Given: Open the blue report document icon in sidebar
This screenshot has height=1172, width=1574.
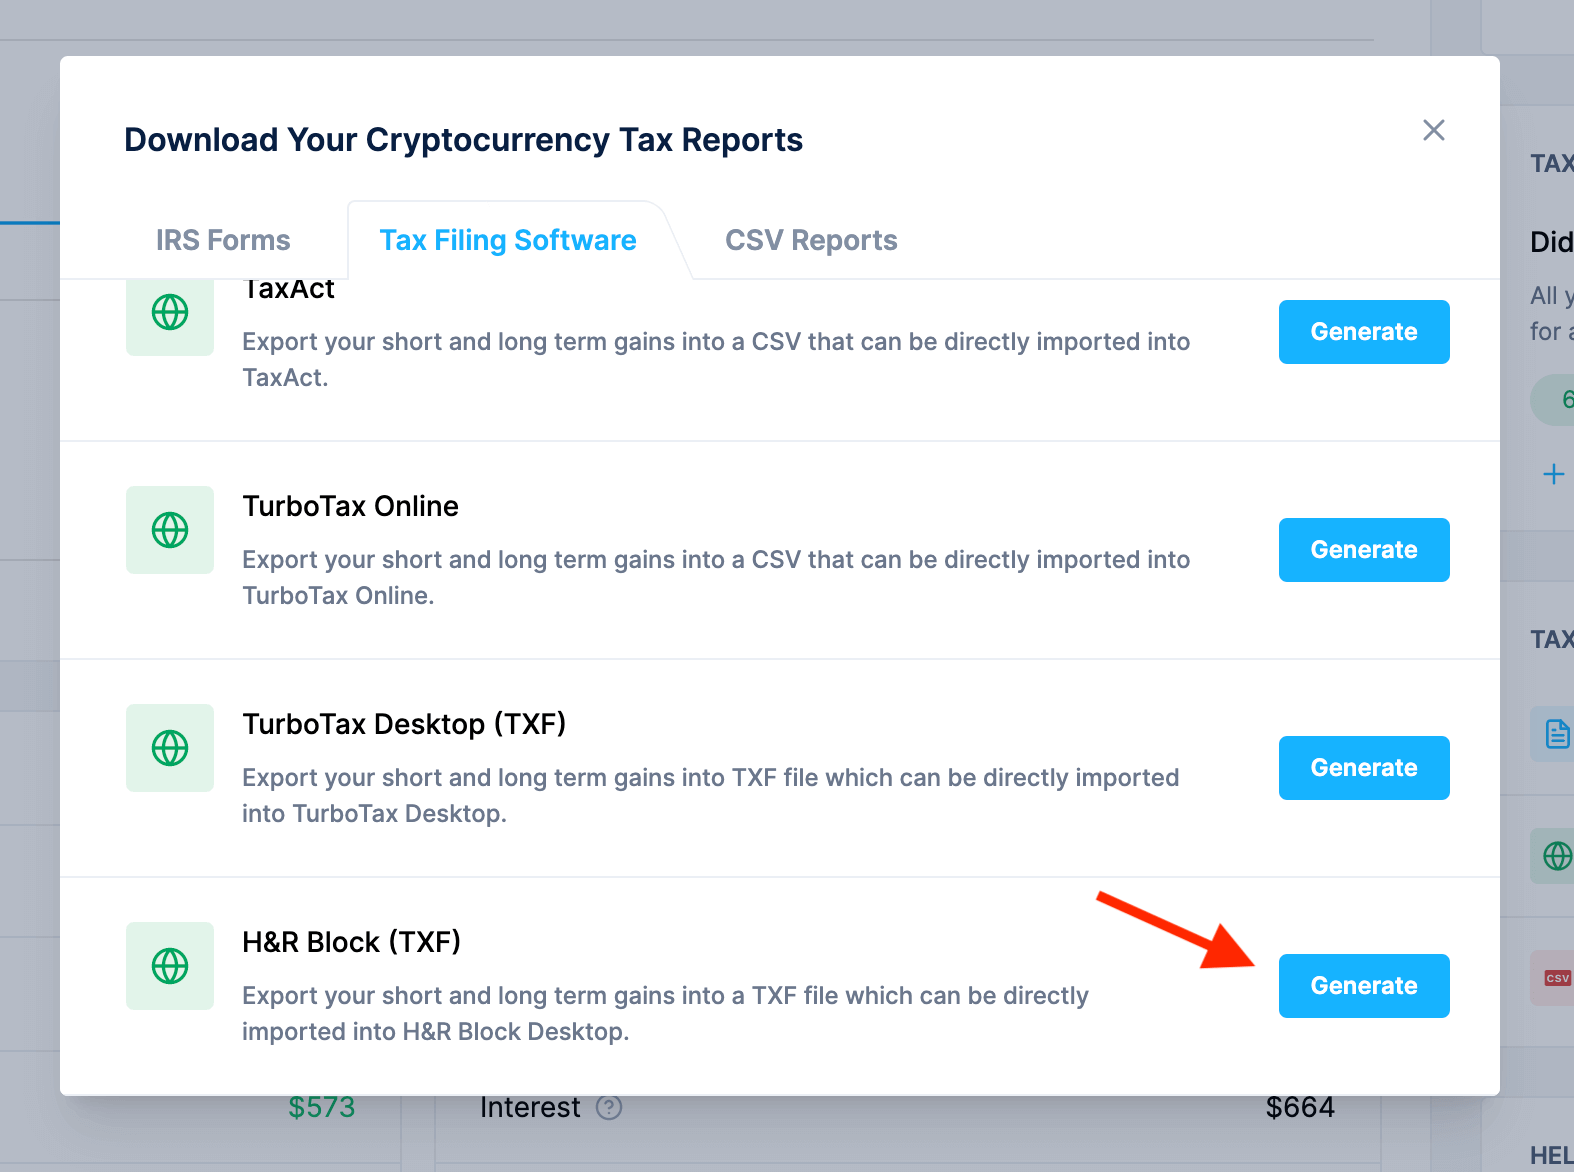Looking at the screenshot, I should (1557, 735).
